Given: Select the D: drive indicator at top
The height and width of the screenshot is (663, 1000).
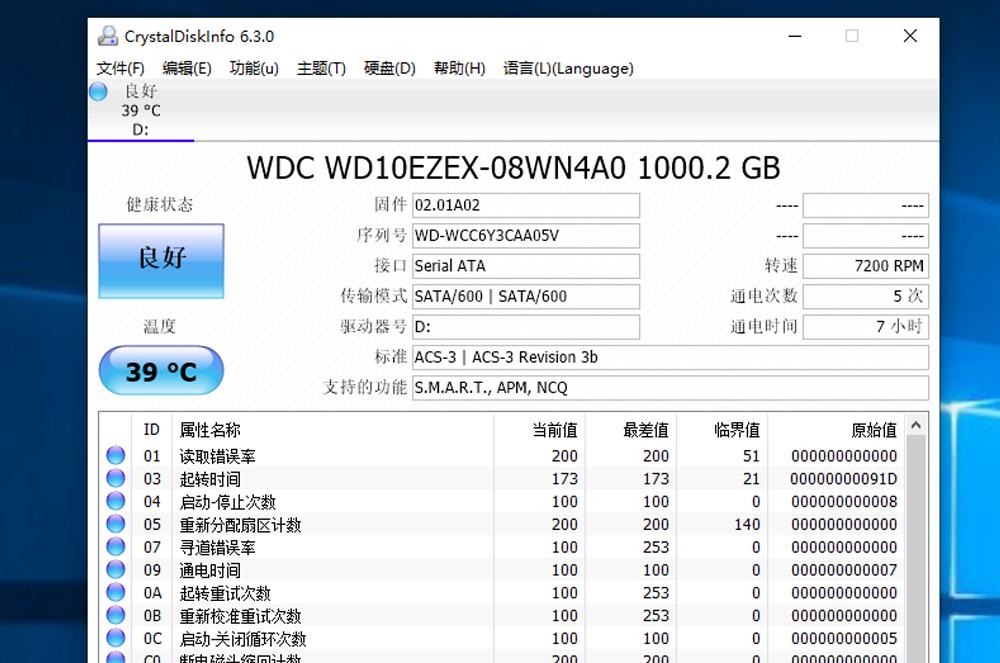Looking at the screenshot, I should pyautogui.click(x=140, y=110).
